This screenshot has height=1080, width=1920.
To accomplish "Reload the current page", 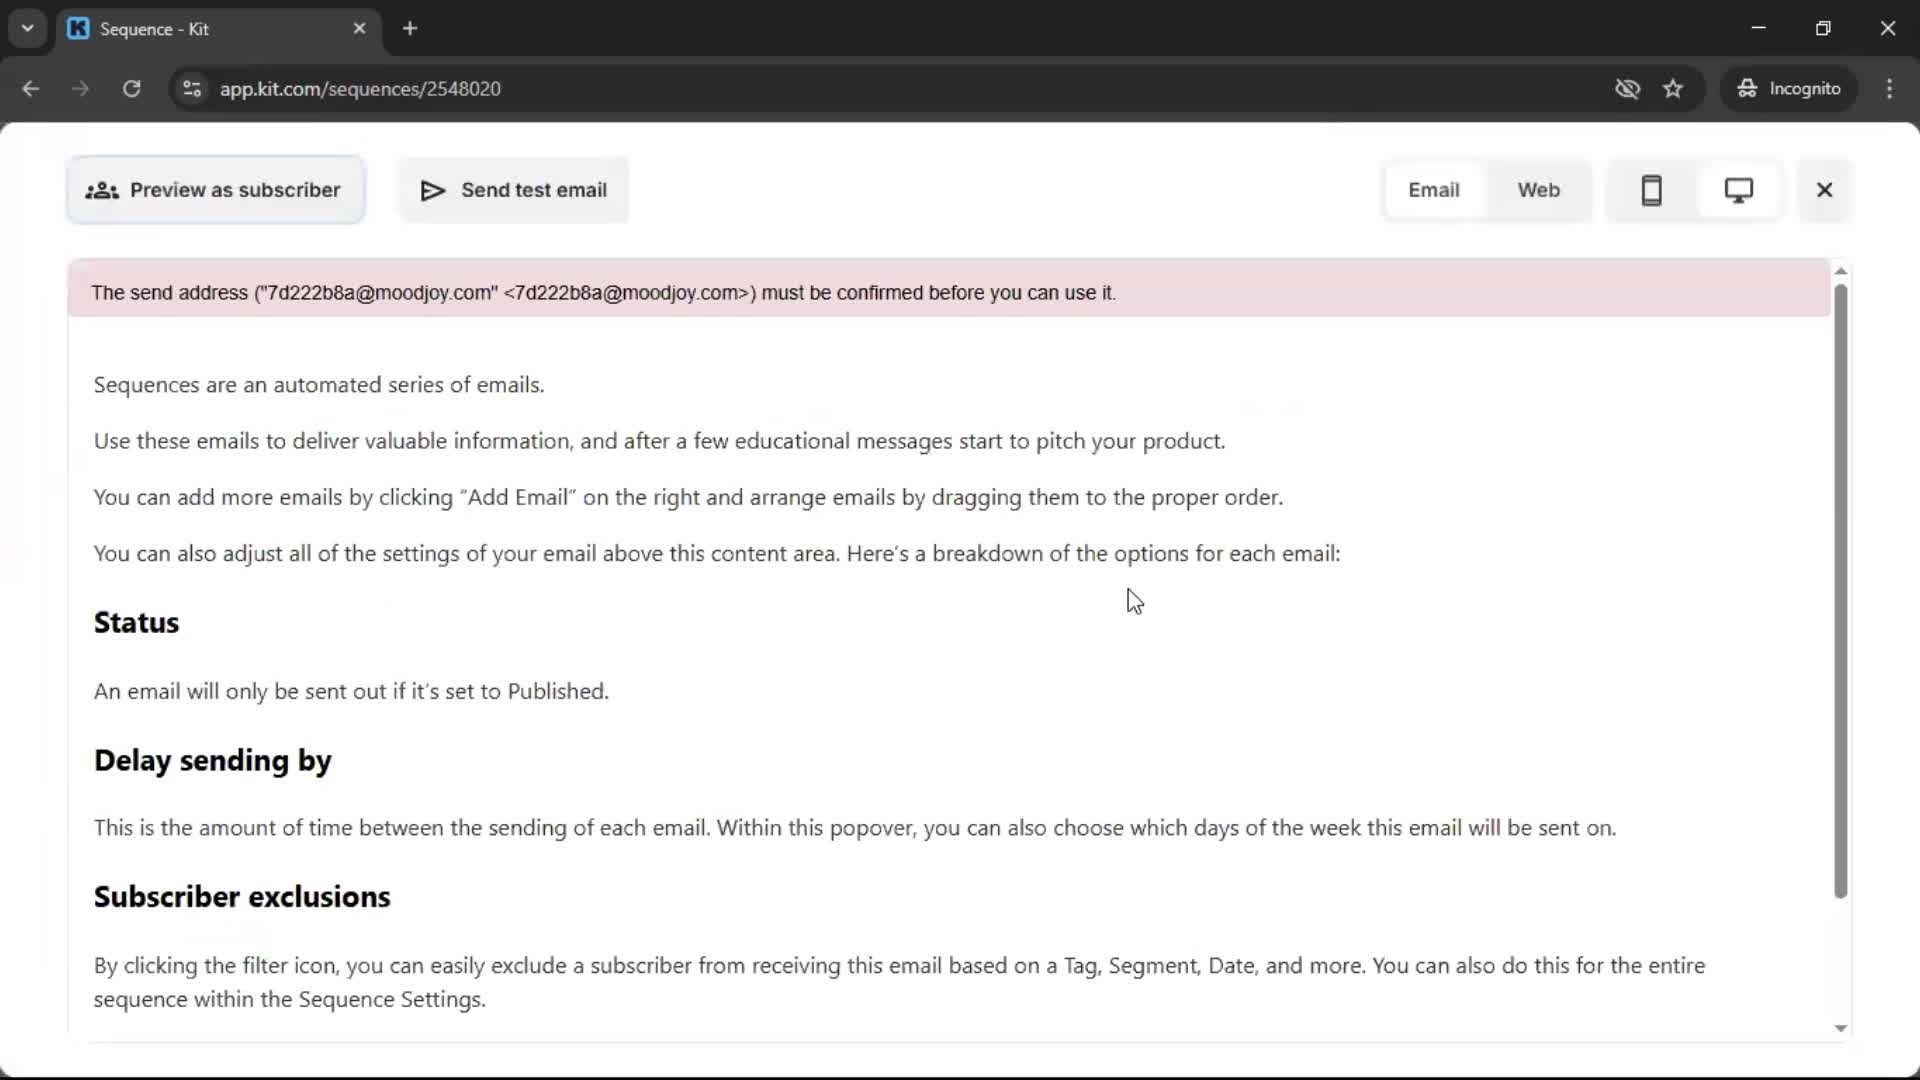I will click(131, 88).
